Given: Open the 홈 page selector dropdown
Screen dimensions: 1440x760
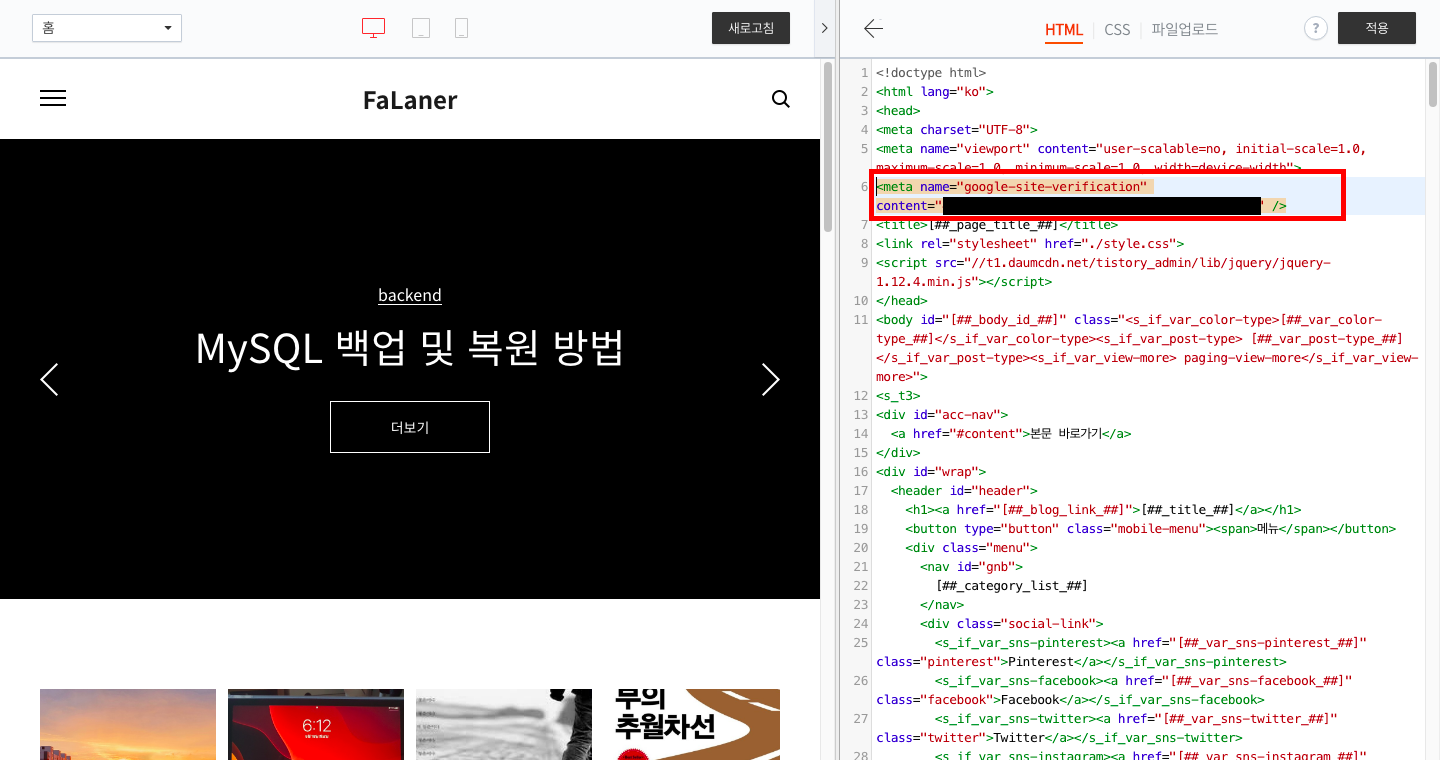Looking at the screenshot, I should [106, 28].
